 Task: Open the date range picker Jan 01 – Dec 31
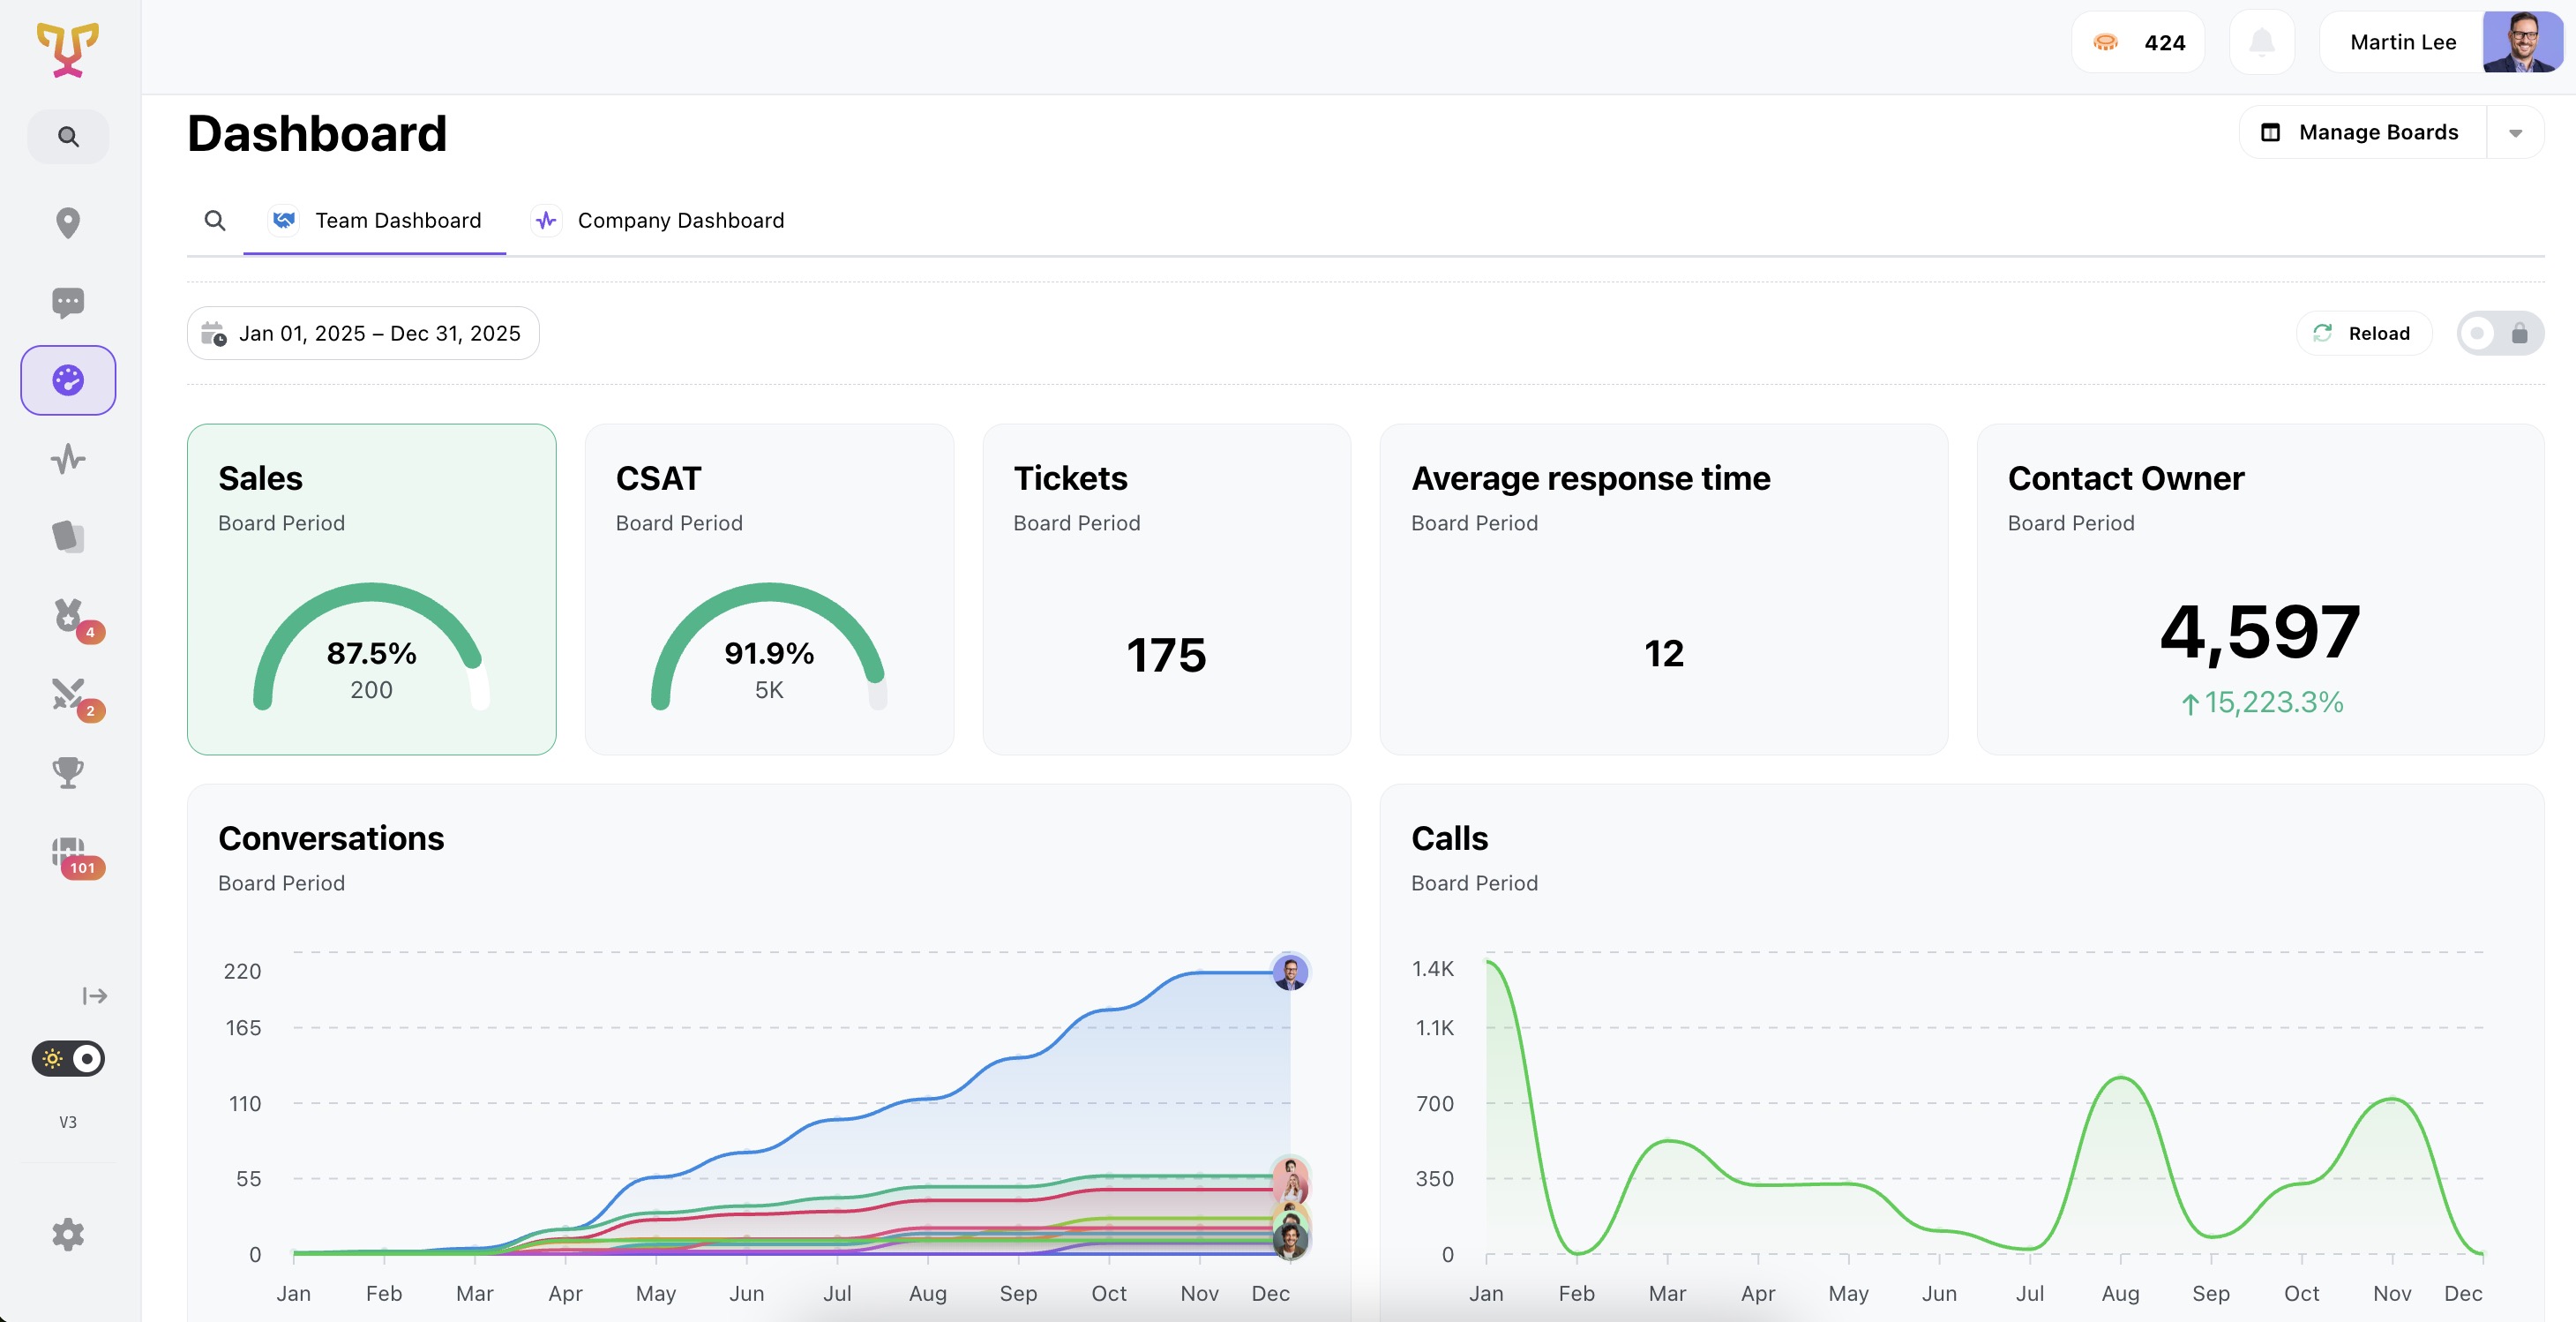point(362,333)
